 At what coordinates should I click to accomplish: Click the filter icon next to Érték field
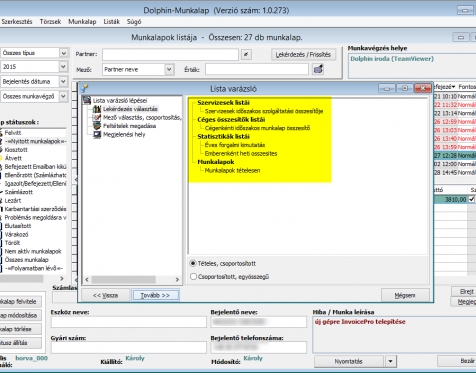coord(318,69)
